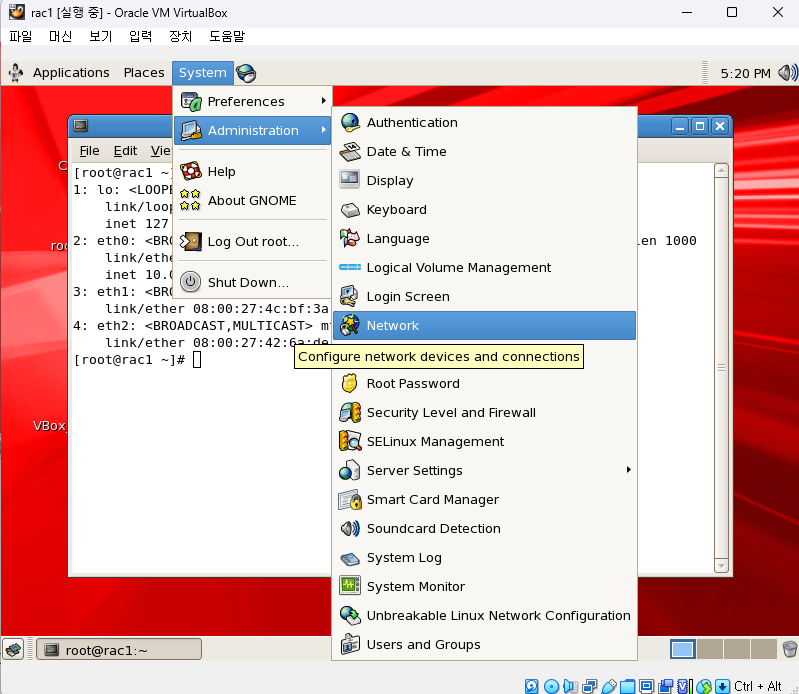
Task: Click the 5:20 PM clock
Action: [x=745, y=74]
